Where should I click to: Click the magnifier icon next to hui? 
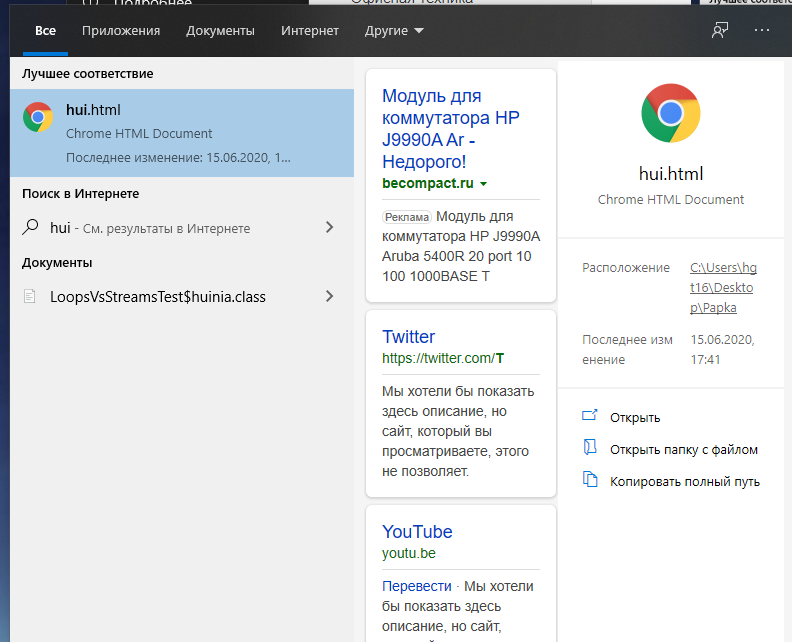click(x=30, y=227)
